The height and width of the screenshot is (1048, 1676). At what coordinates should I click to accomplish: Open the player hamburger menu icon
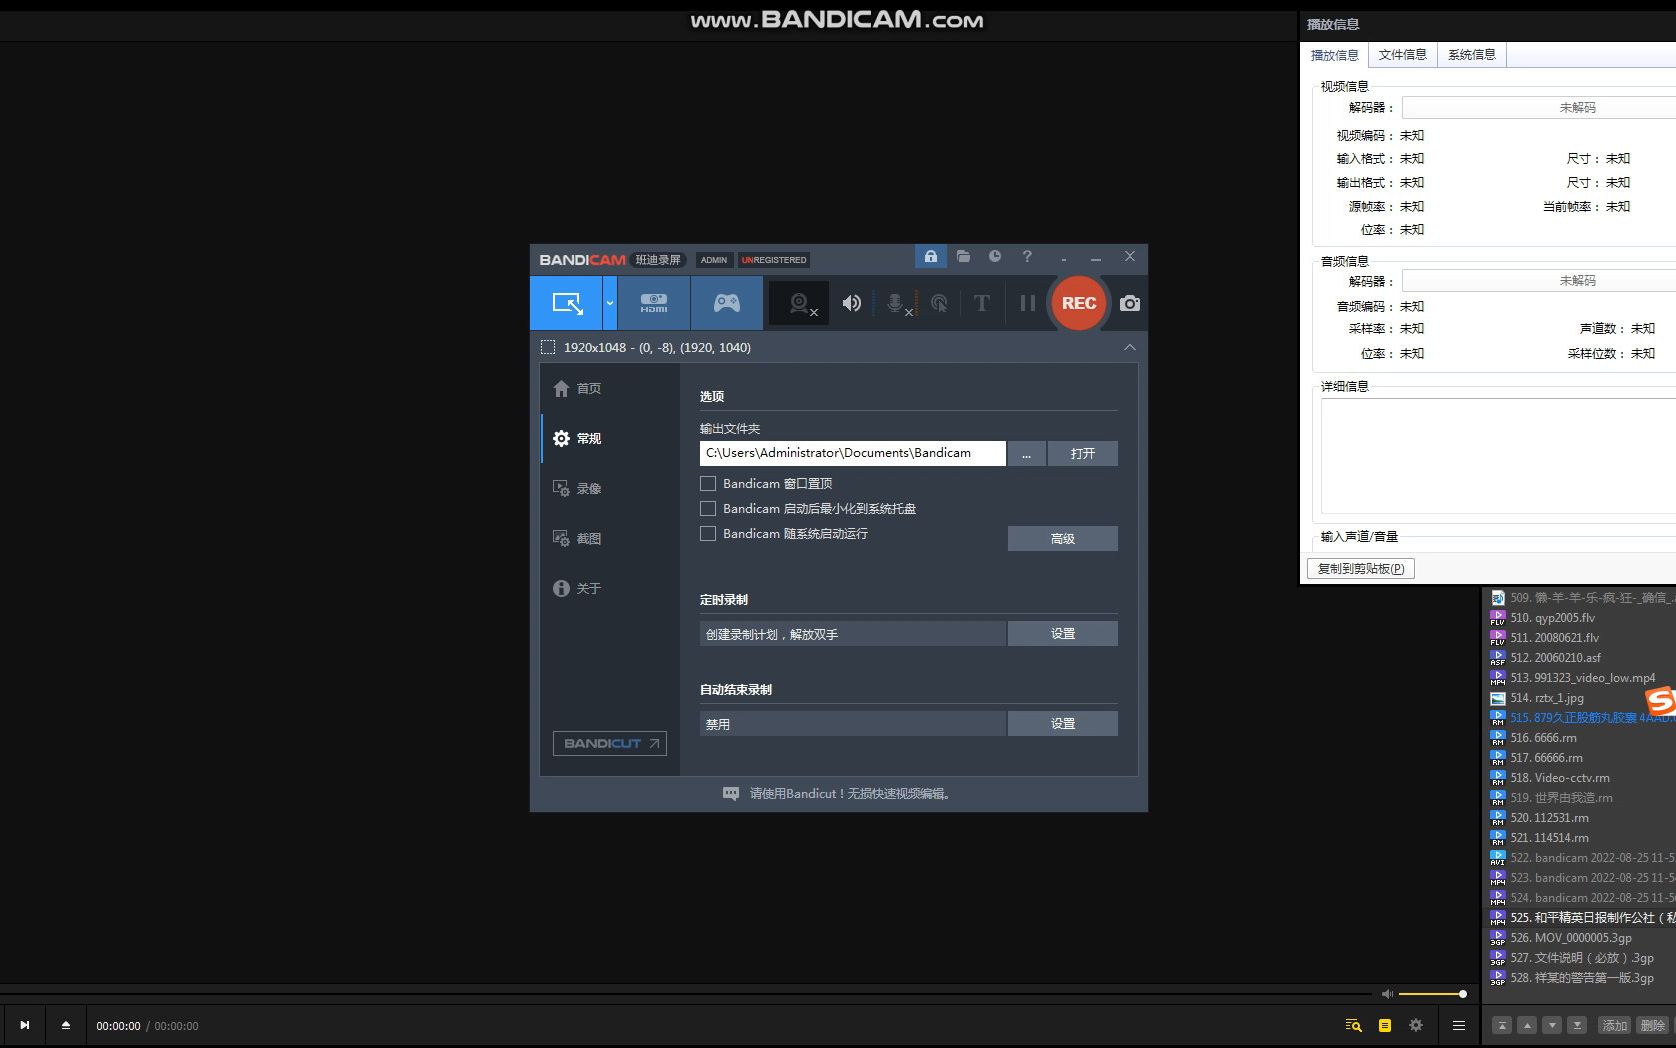pos(1459,1025)
